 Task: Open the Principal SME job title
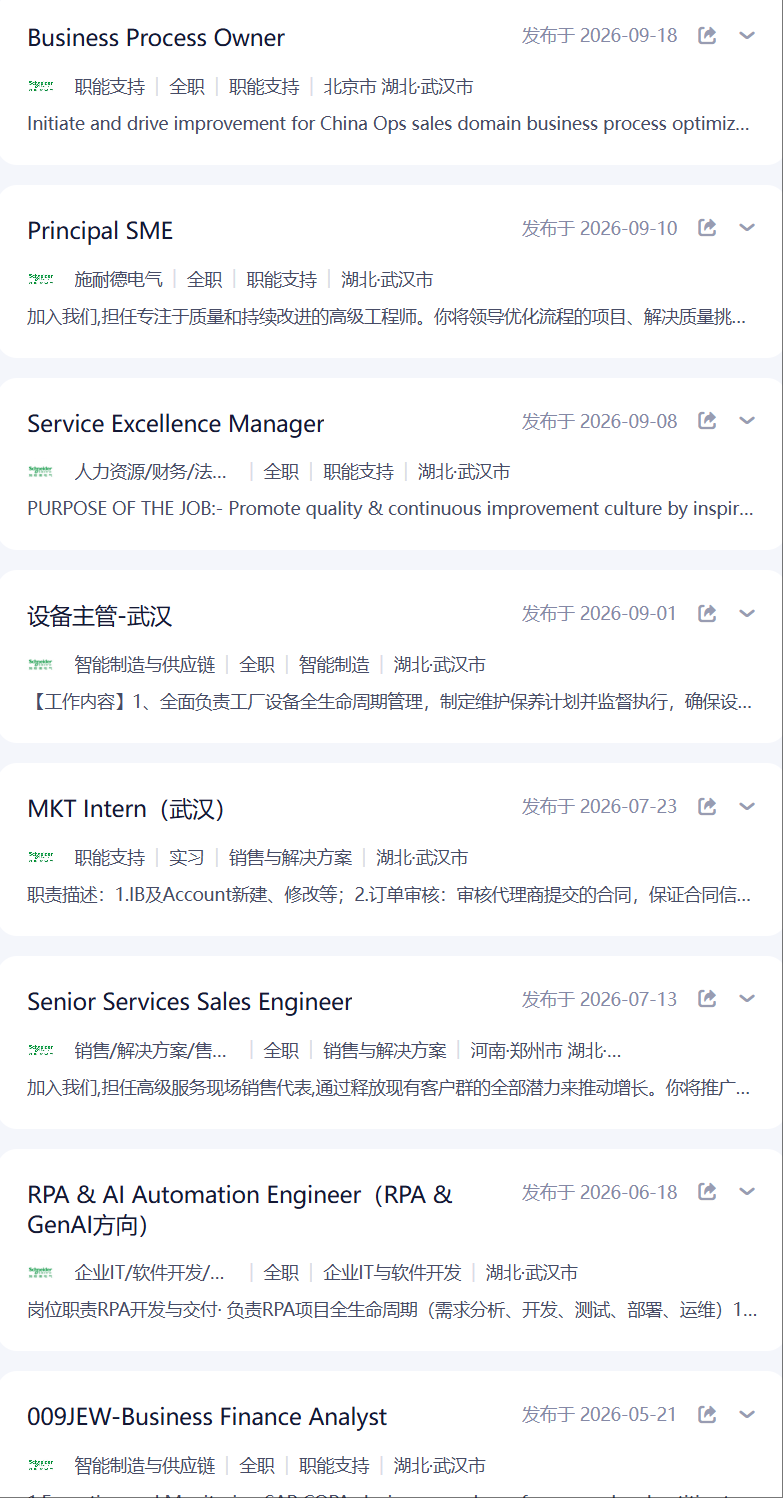click(100, 231)
